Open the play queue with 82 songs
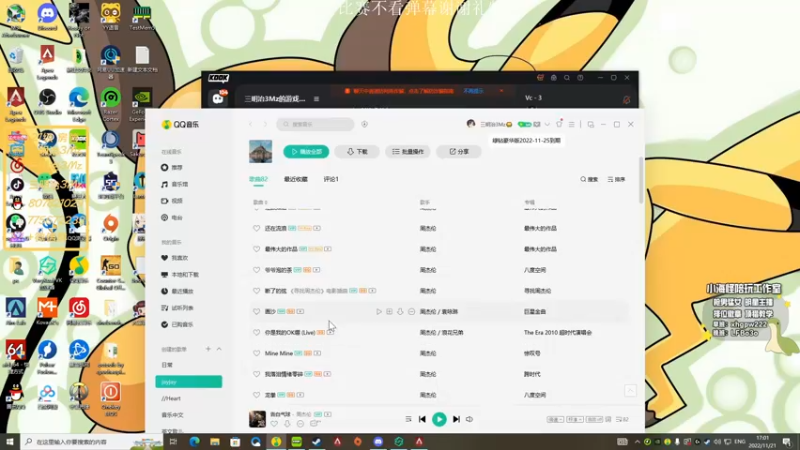Screen dimensions: 800x450 (622, 419)
